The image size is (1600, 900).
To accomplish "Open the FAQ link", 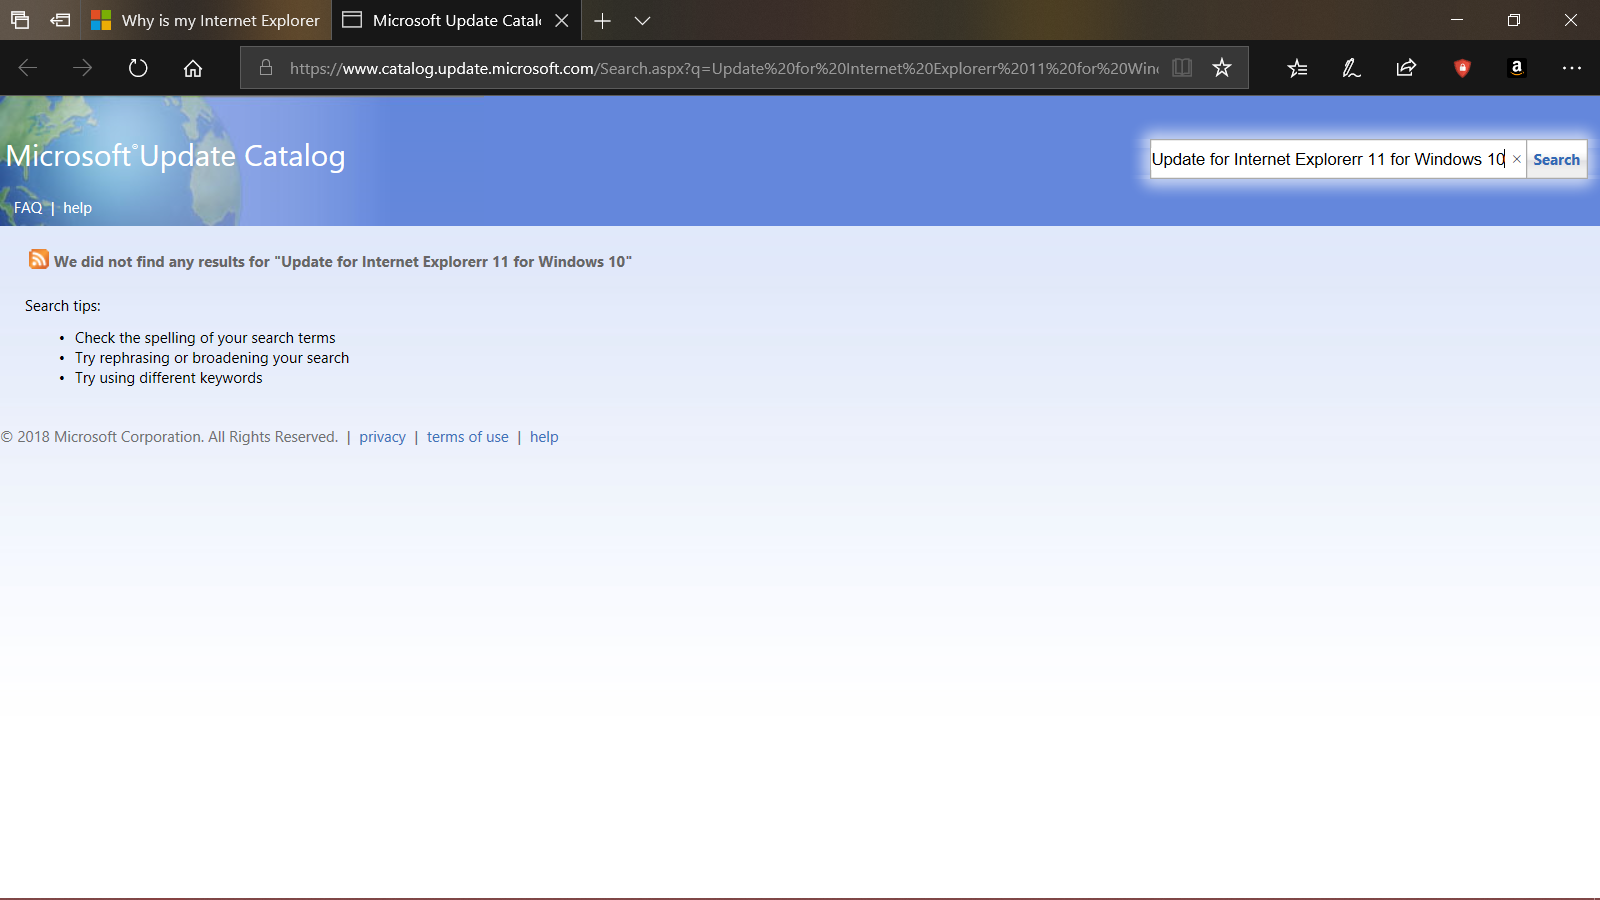I will [x=28, y=208].
